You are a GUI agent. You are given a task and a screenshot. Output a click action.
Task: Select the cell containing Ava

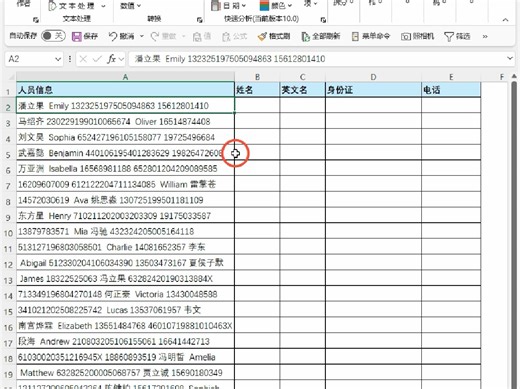(x=125, y=200)
